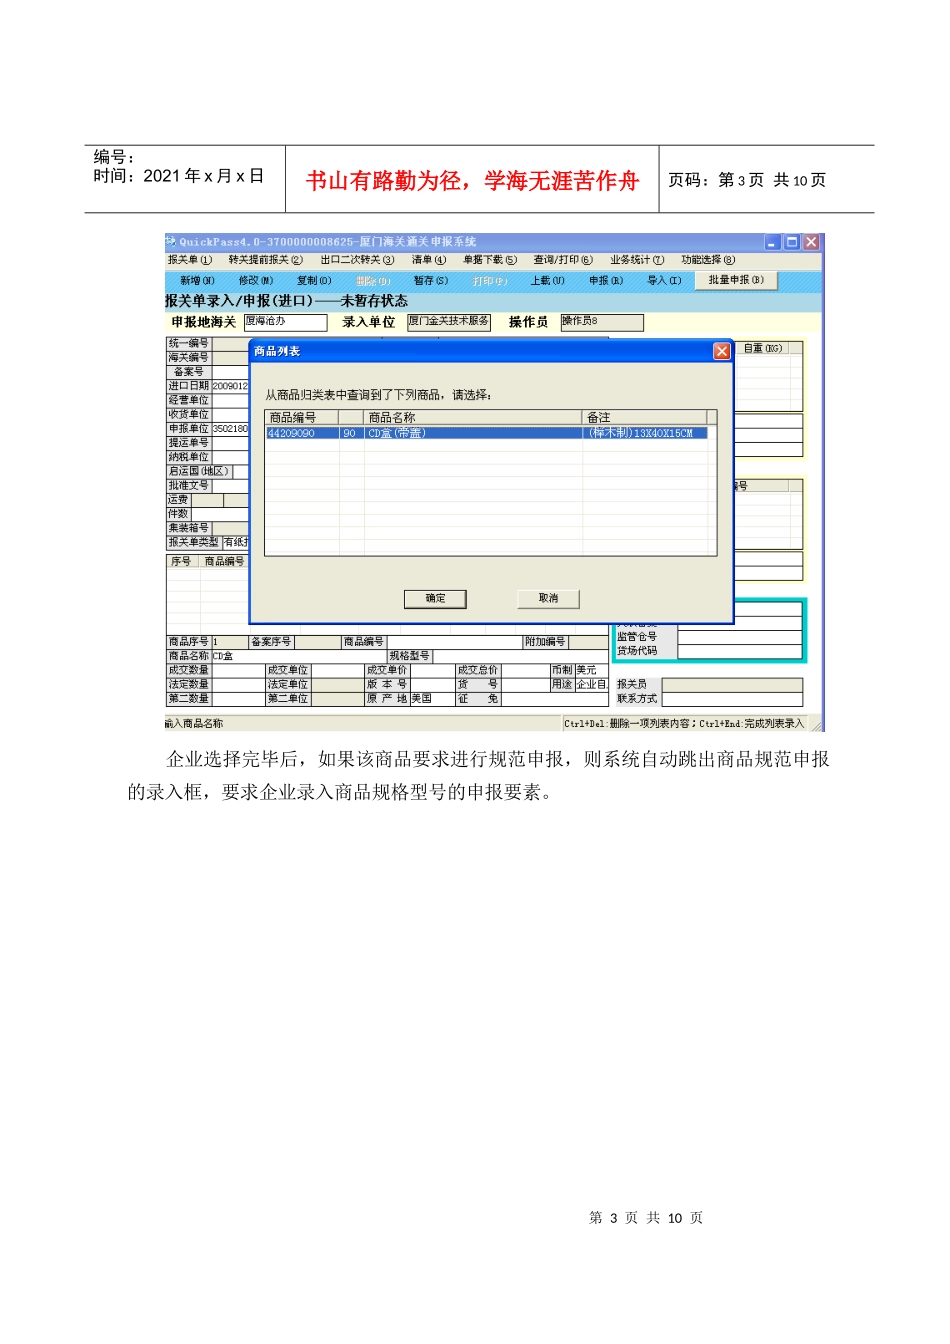Click the 批量申报(B) button
The image size is (950, 1344).
point(737,281)
